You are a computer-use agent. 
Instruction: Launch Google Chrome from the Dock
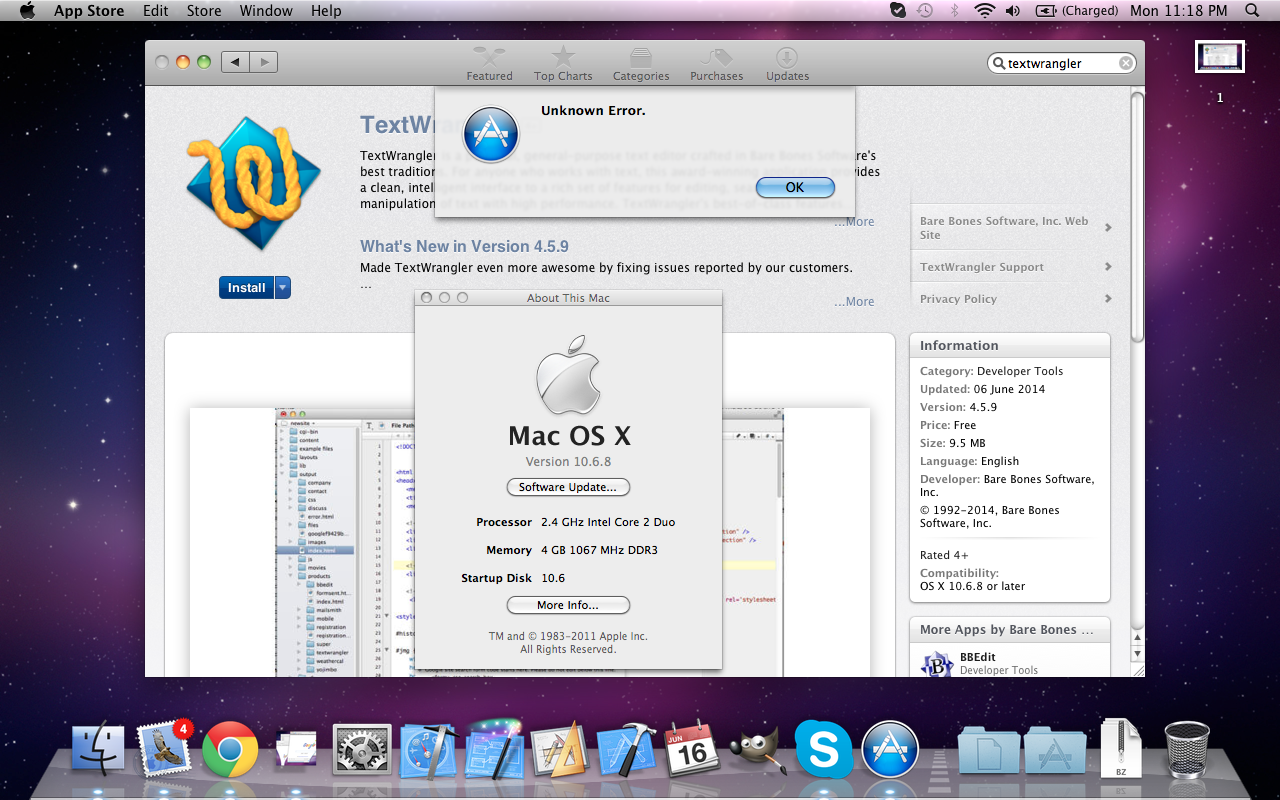tap(230, 746)
